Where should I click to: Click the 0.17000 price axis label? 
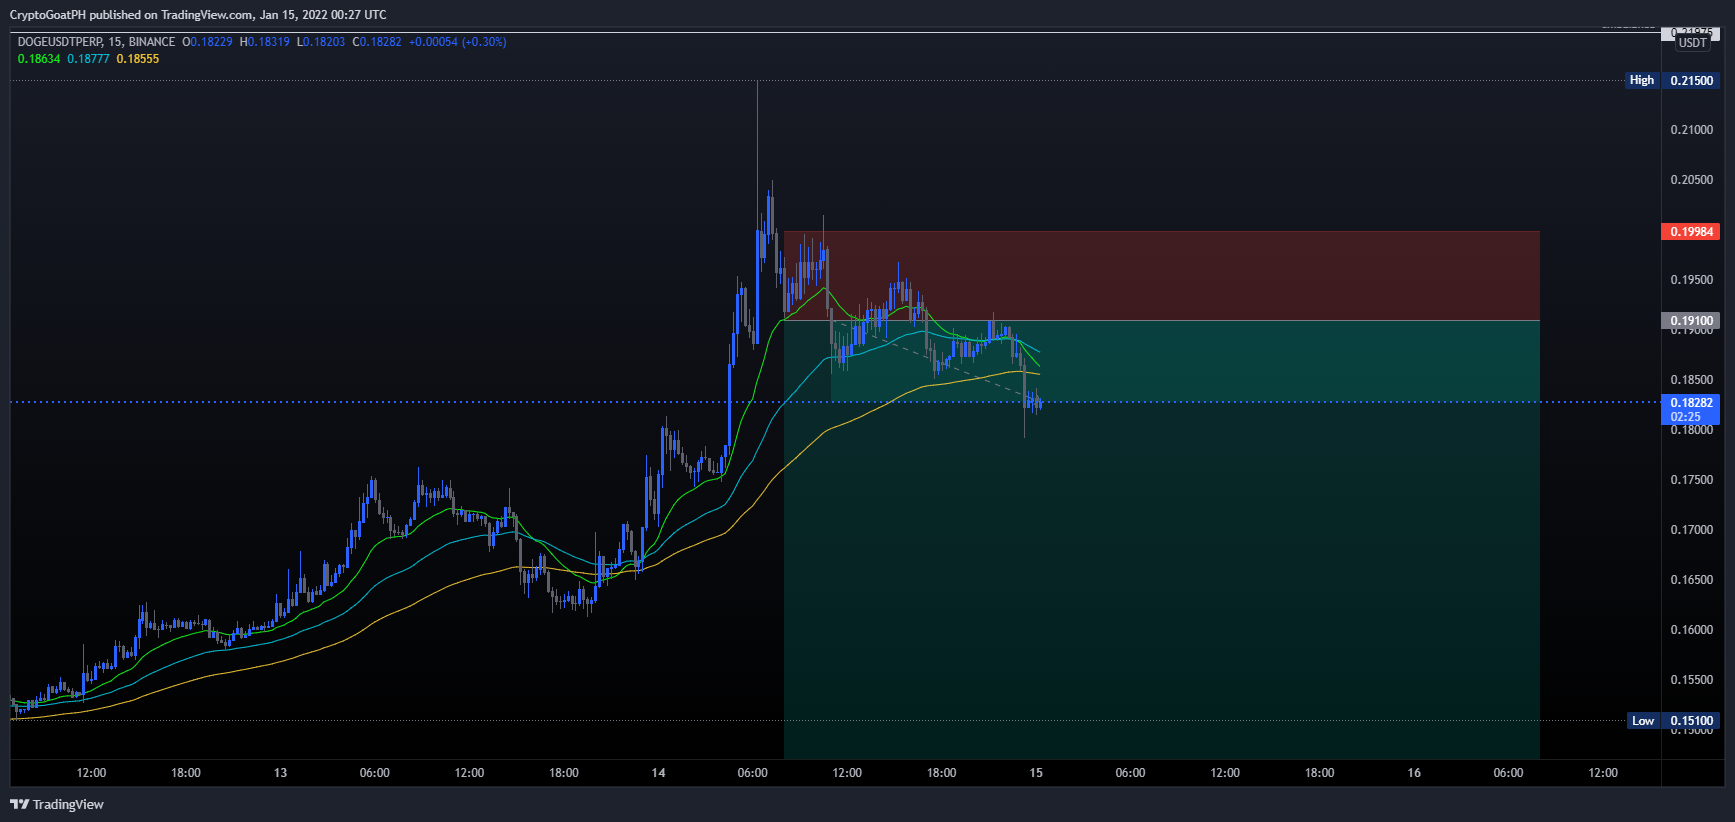tap(1692, 530)
